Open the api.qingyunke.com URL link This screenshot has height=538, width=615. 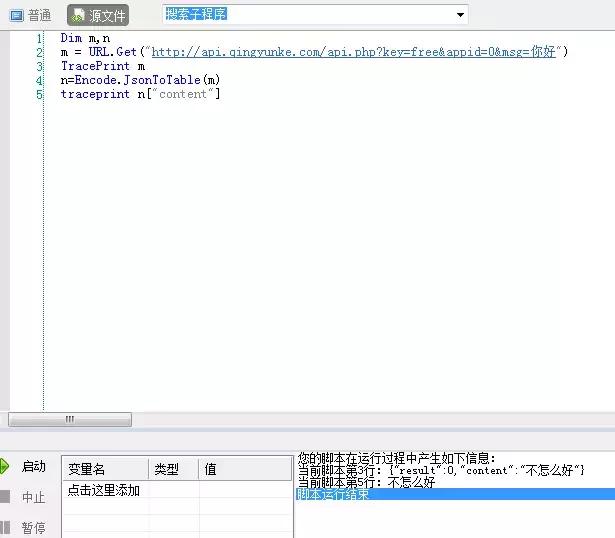pos(354,52)
